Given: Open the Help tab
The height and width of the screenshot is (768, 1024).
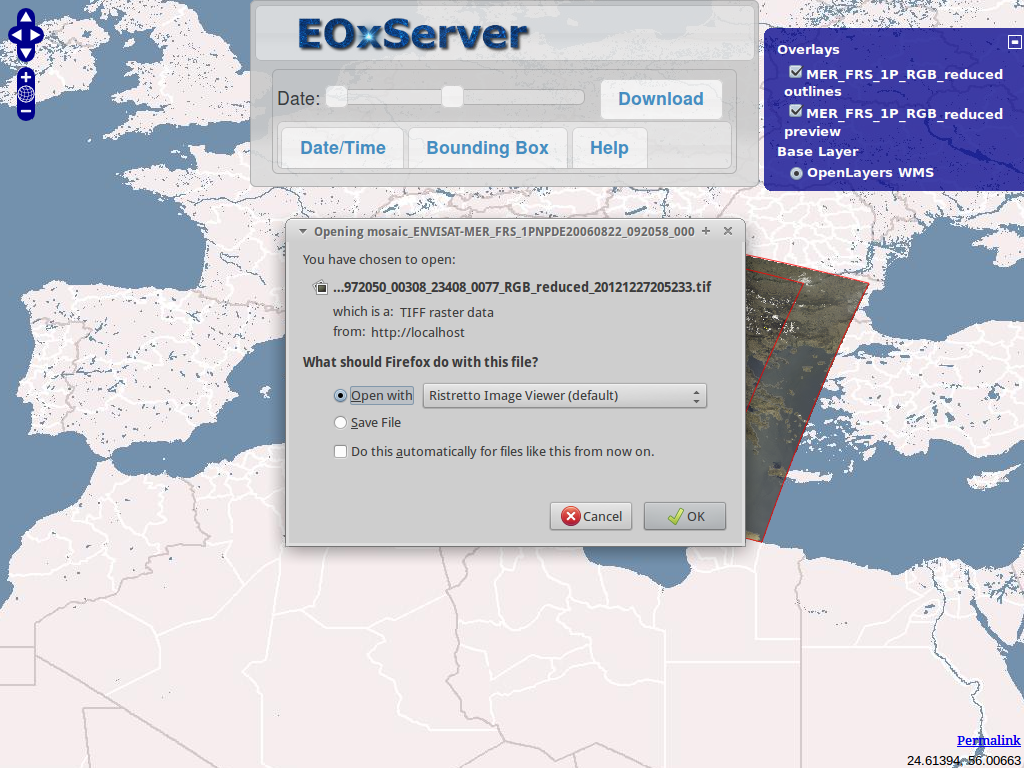Looking at the screenshot, I should pyautogui.click(x=609, y=148).
